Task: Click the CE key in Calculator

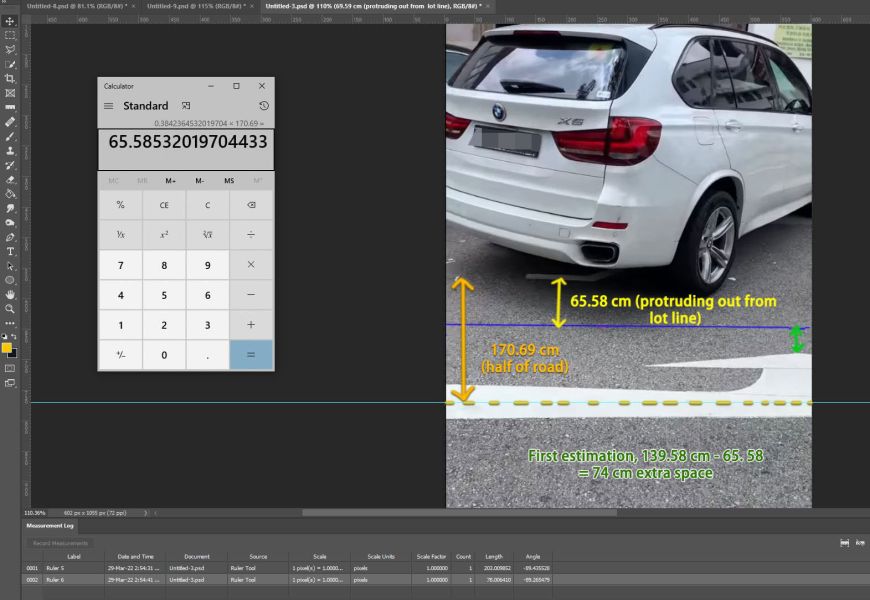Action: tap(164, 205)
